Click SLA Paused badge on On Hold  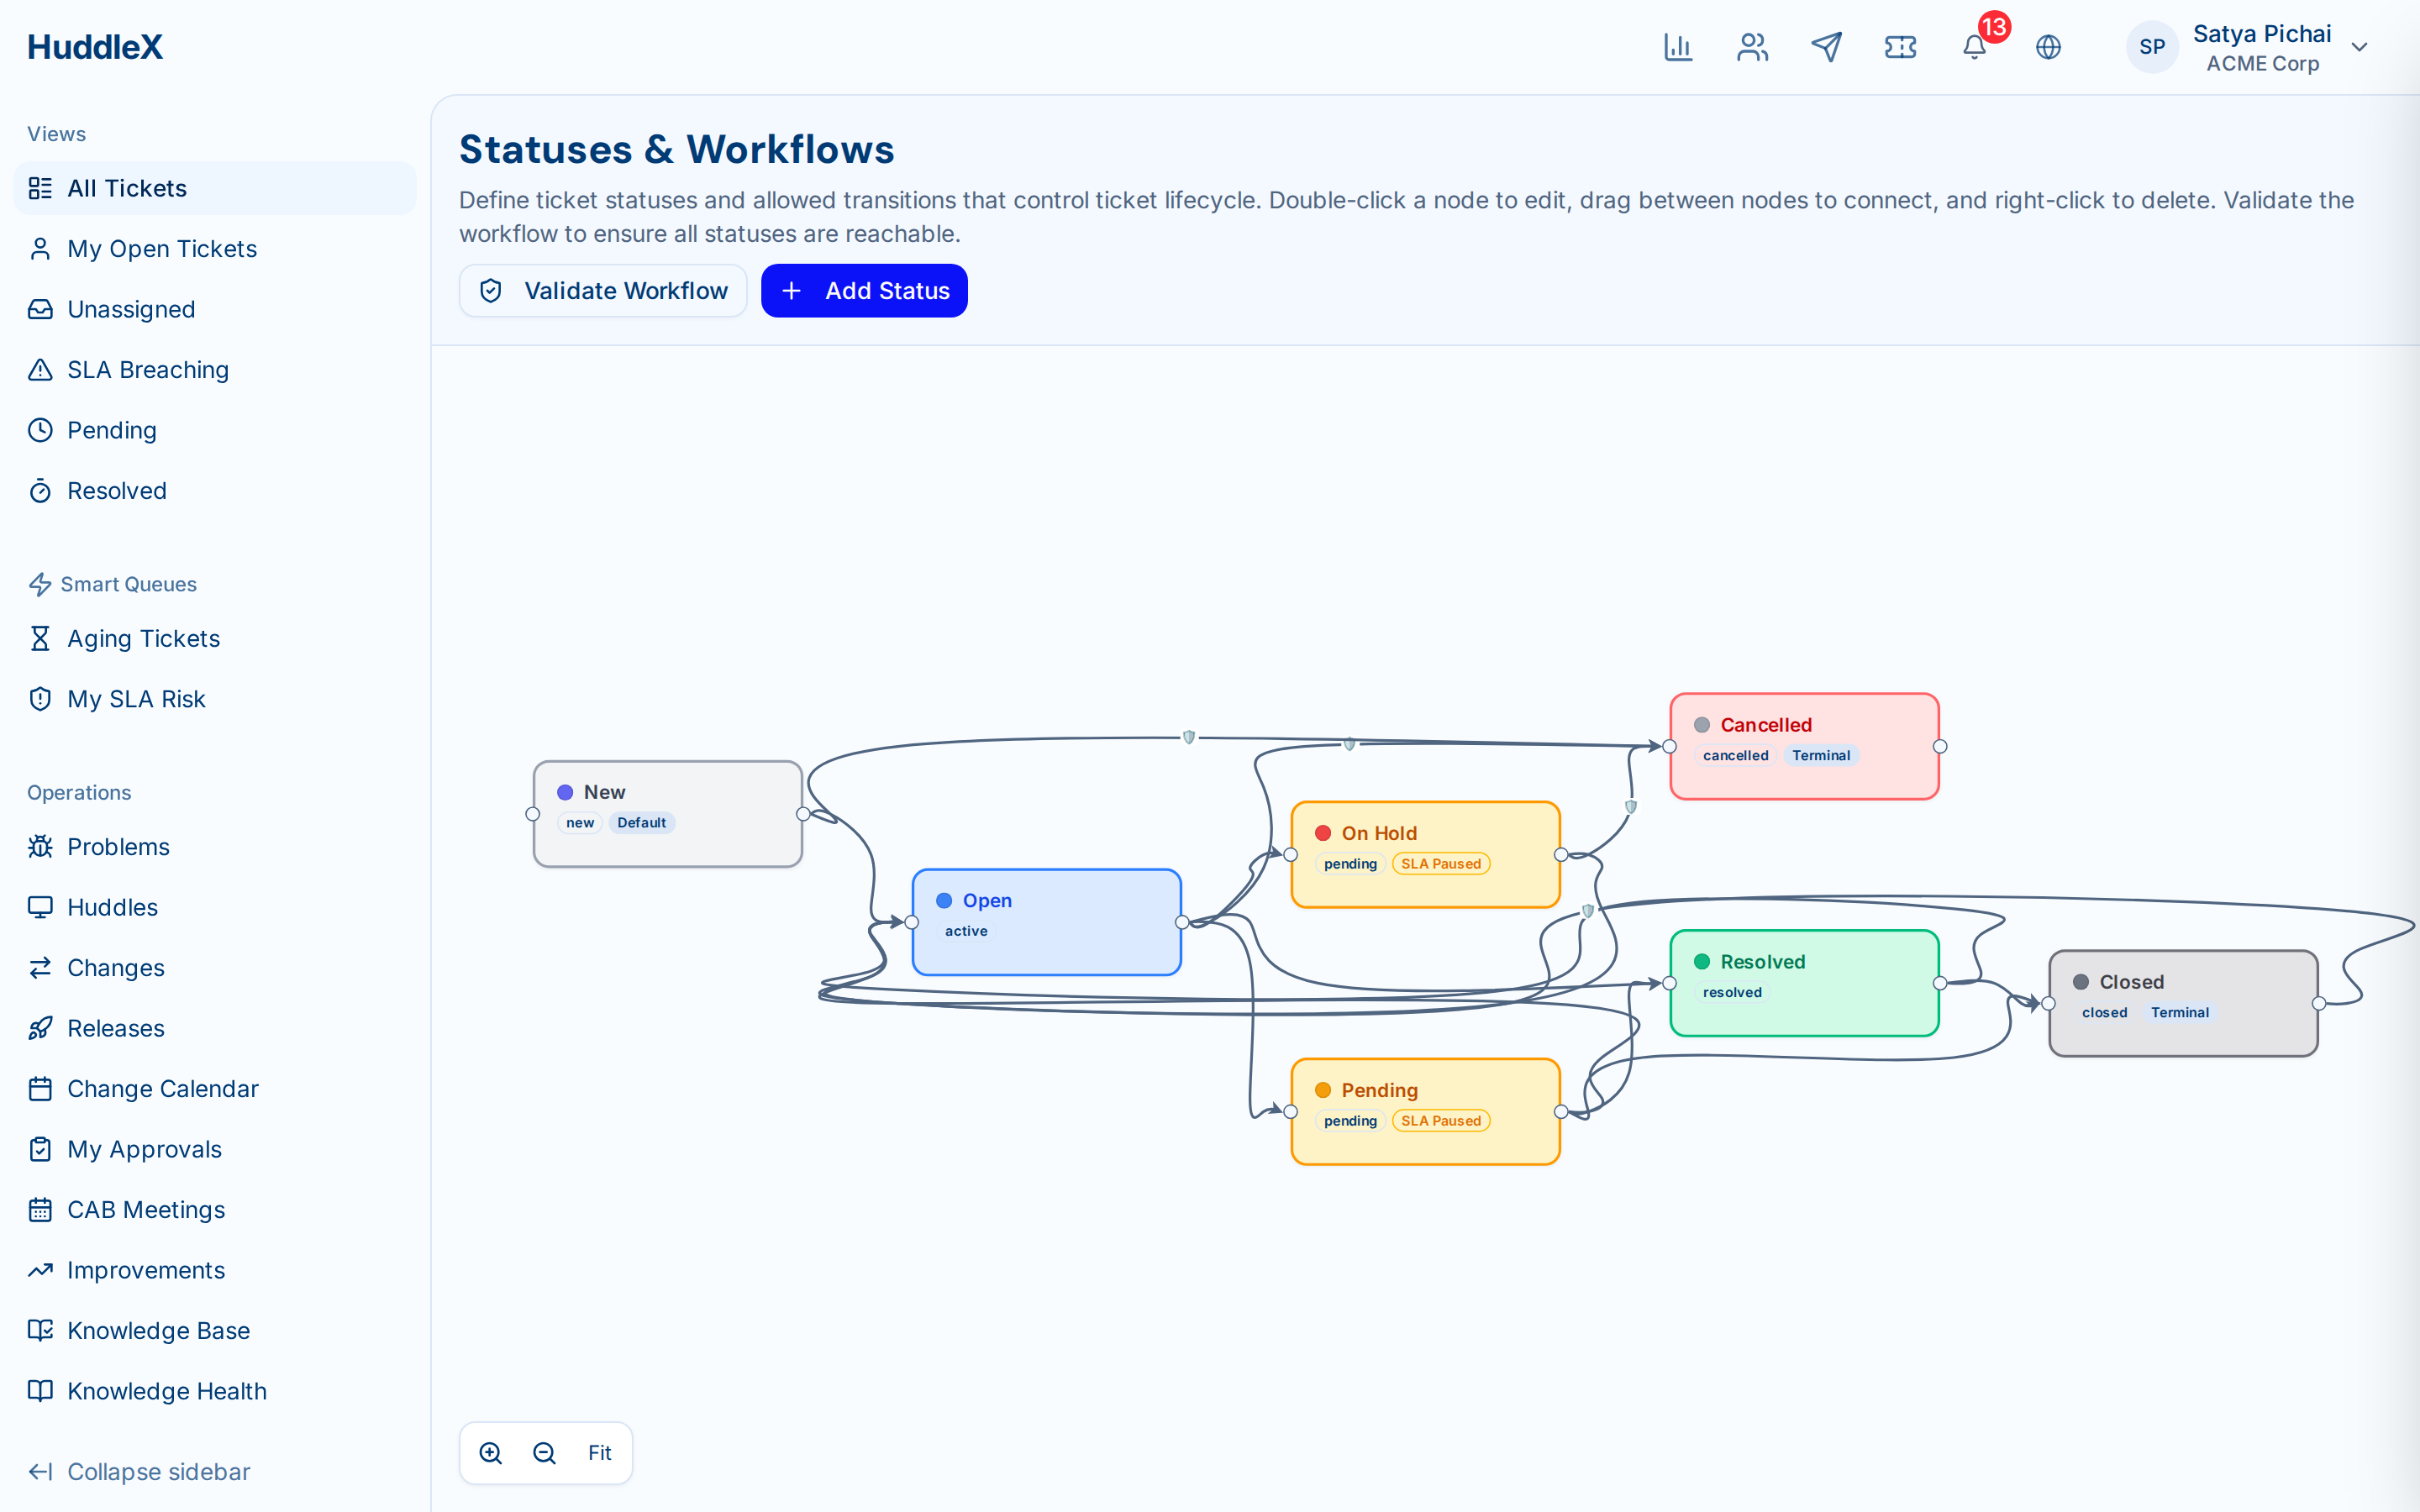1441,864
